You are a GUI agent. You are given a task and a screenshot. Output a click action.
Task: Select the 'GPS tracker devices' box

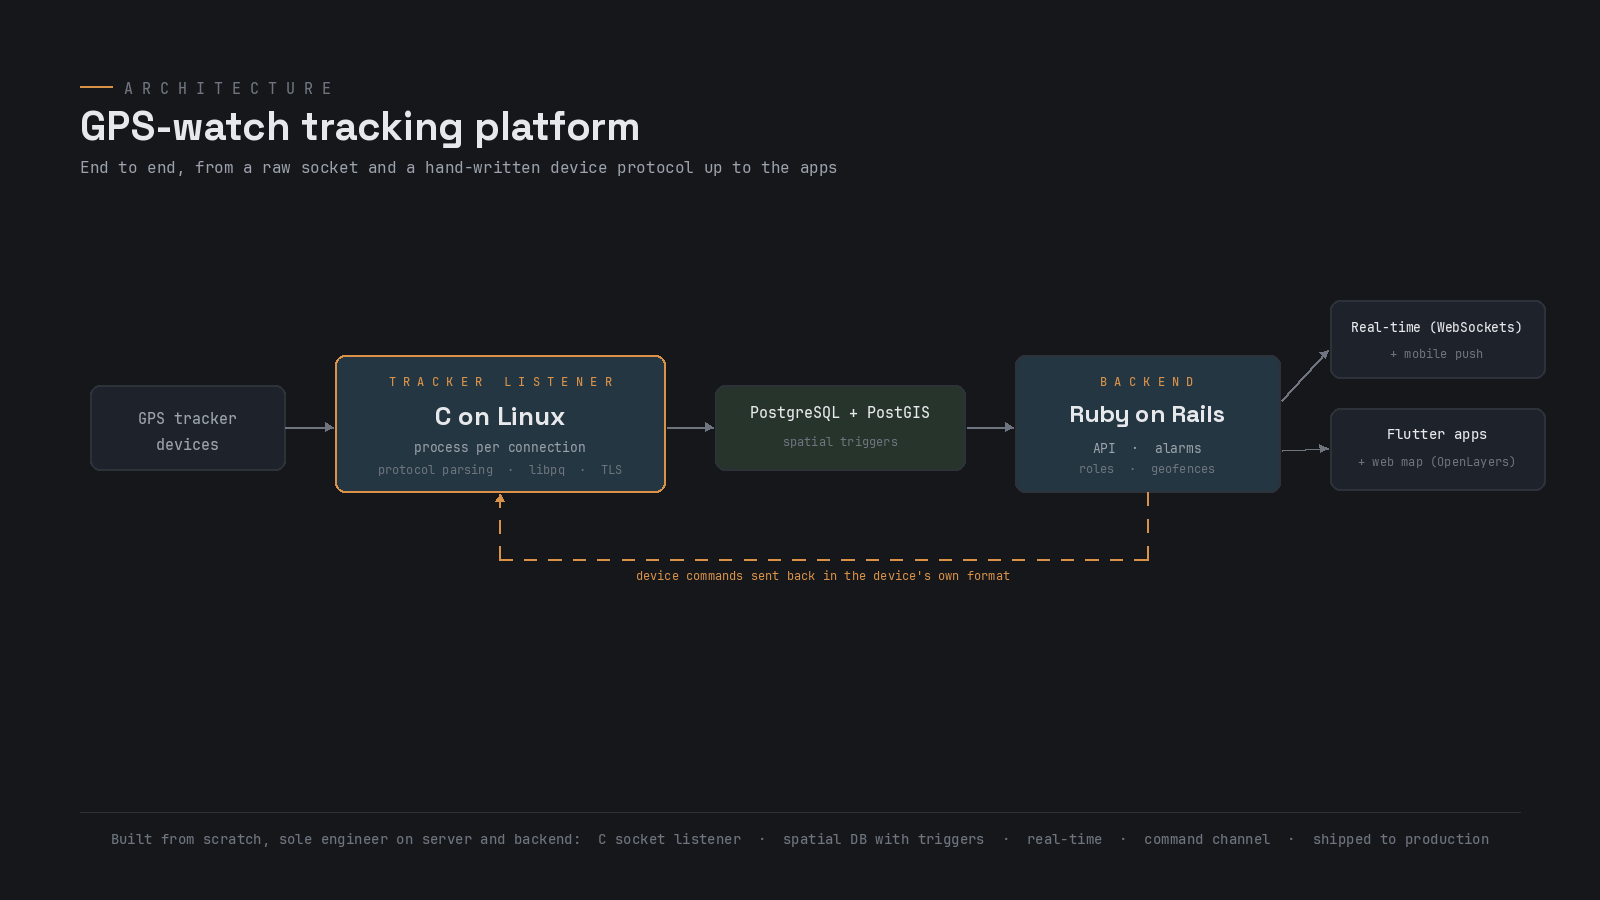coord(188,428)
